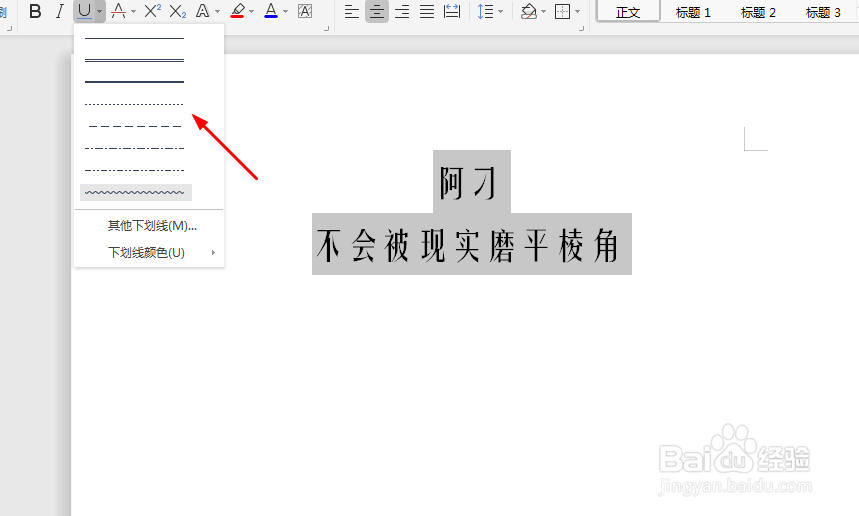Open highlight color dropdown arrow
This screenshot has height=516, width=859.
251,12
